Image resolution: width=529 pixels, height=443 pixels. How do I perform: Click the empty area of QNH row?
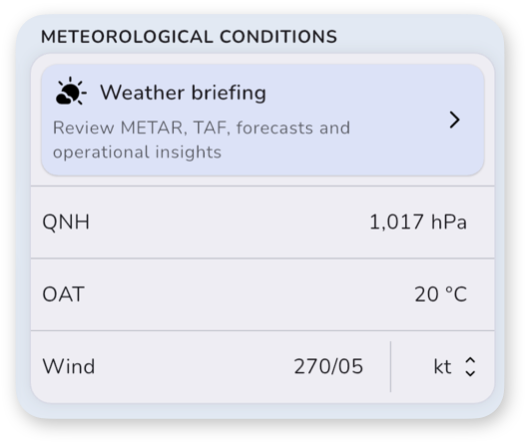229,222
